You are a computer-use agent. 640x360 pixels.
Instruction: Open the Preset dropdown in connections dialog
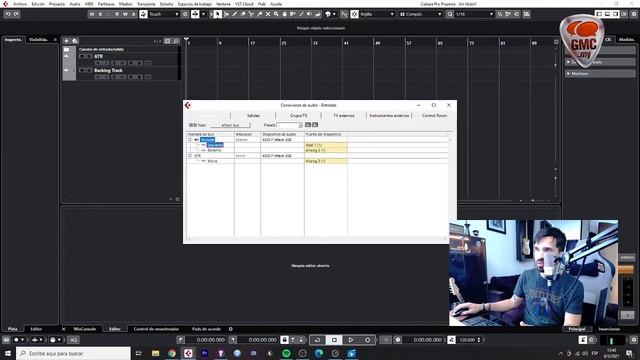click(x=289, y=125)
